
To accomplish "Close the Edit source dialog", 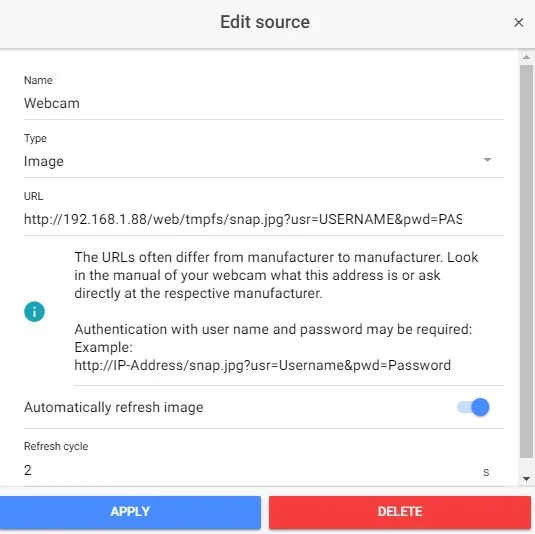I will (519, 23).
